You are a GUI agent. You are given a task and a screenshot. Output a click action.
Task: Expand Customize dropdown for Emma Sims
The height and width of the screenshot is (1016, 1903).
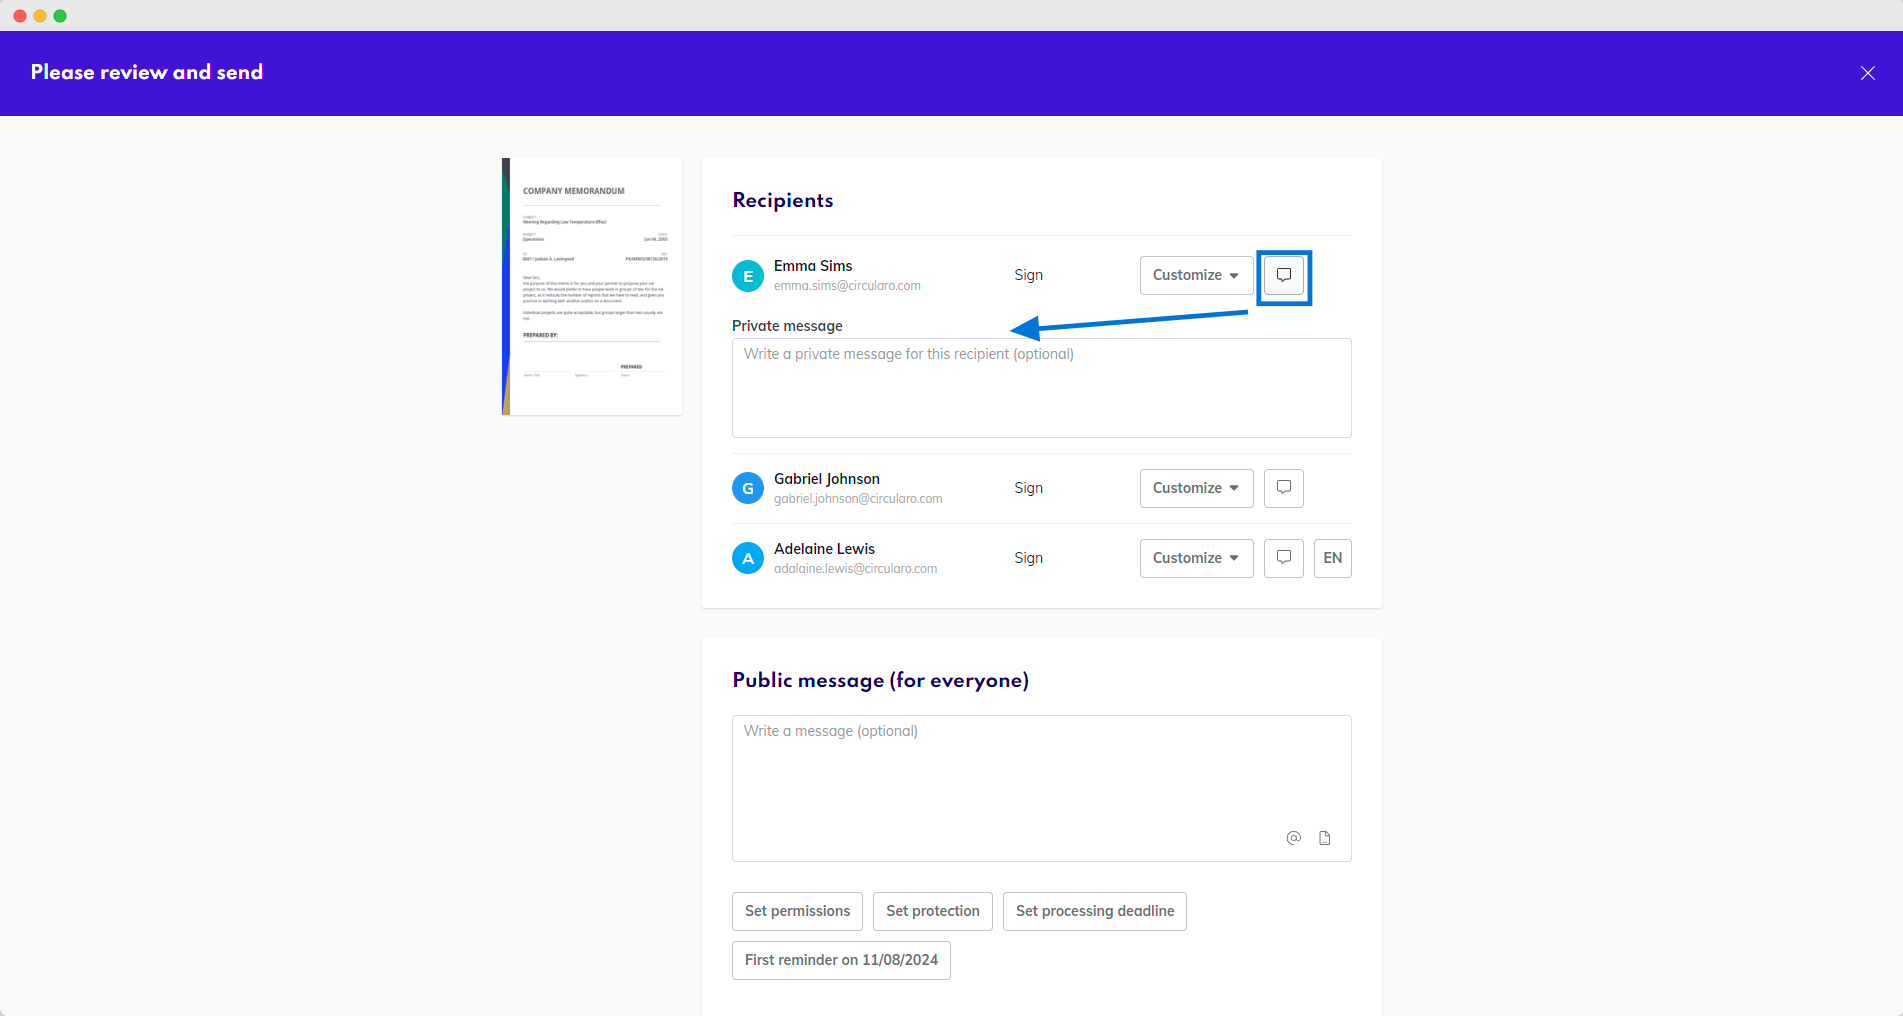point(1196,276)
